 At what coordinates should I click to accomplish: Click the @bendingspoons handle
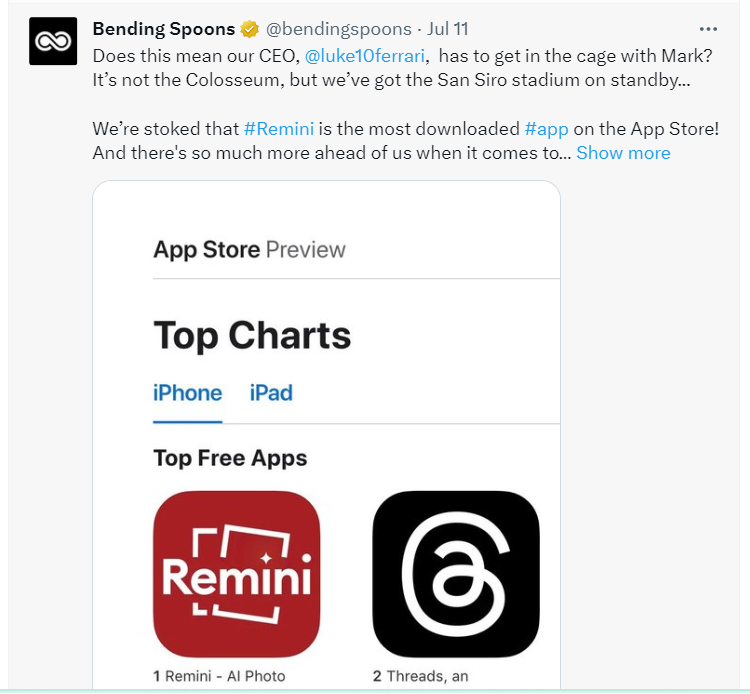click(x=338, y=29)
